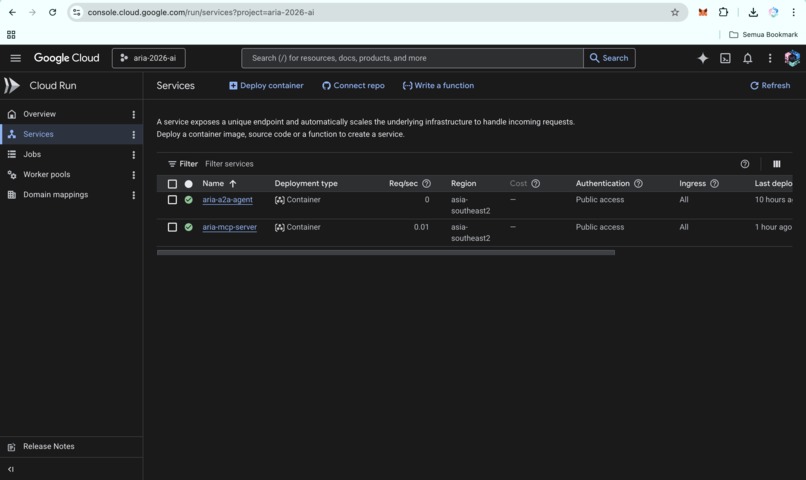Go to Overview in the sidebar

tap(40, 114)
